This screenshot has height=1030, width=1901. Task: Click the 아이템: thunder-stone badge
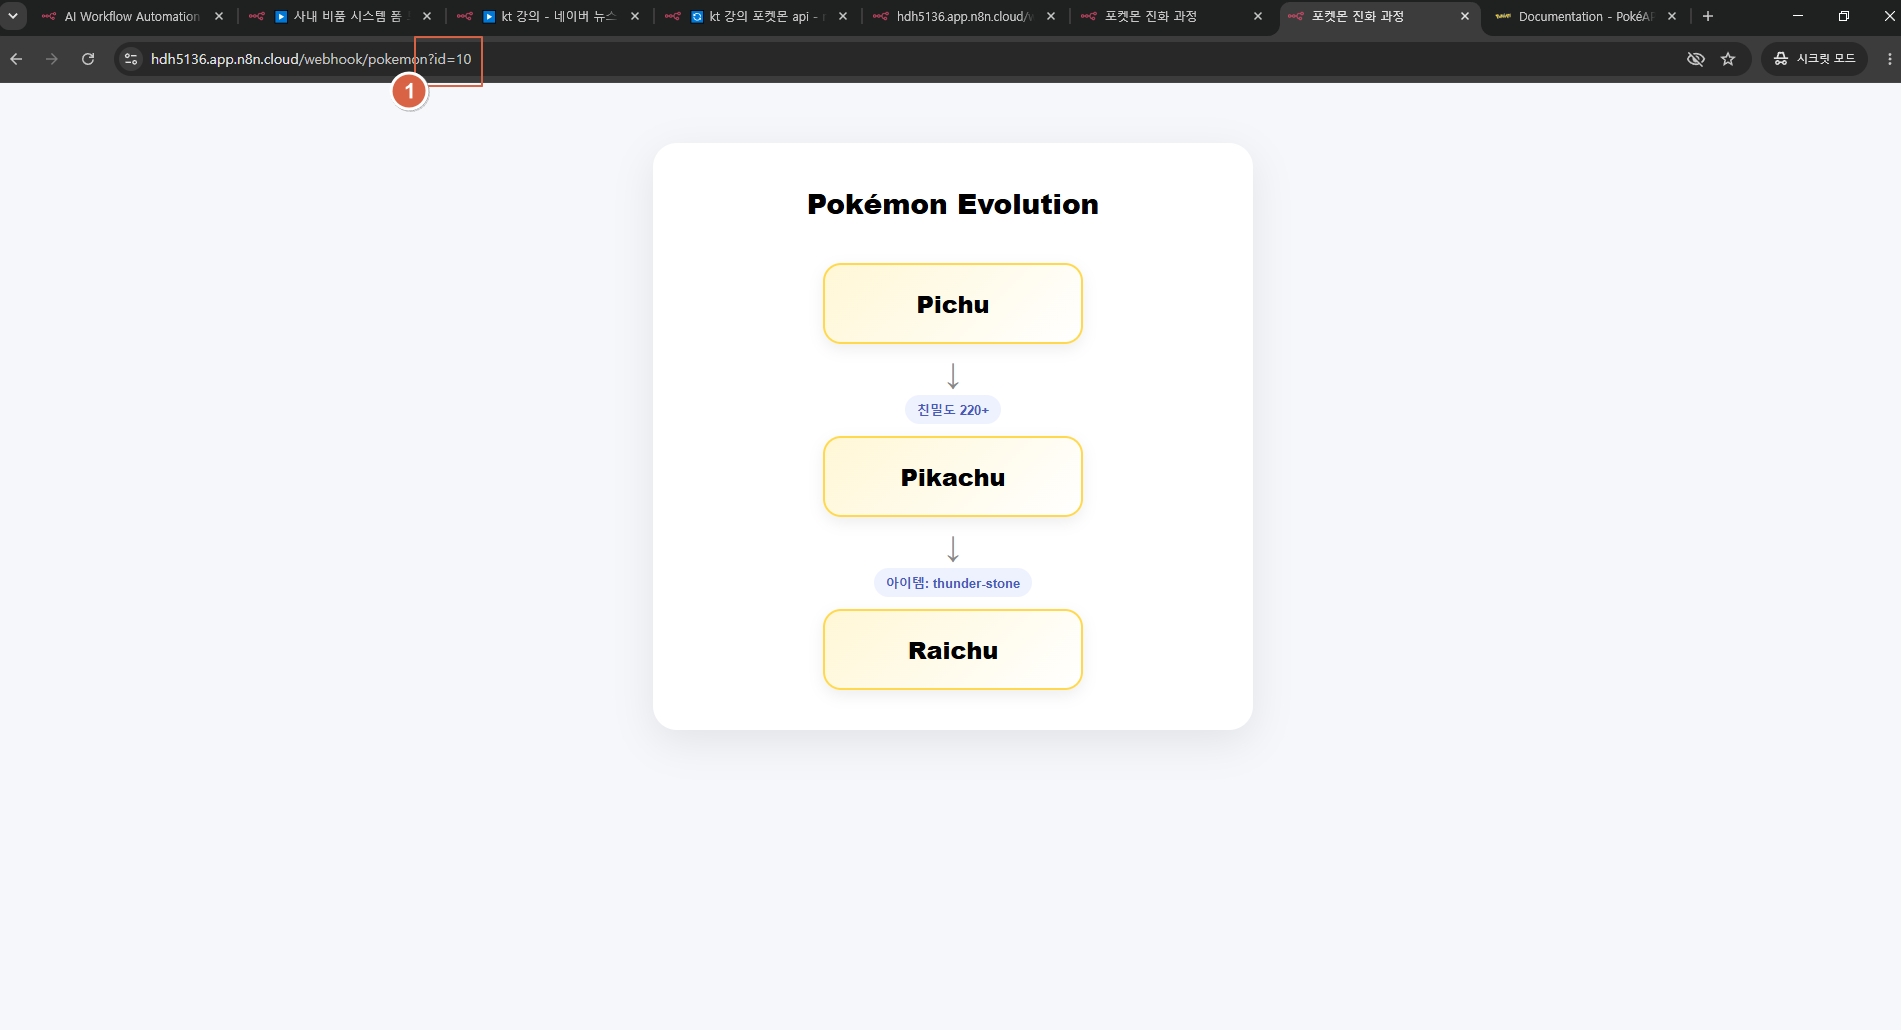[953, 583]
